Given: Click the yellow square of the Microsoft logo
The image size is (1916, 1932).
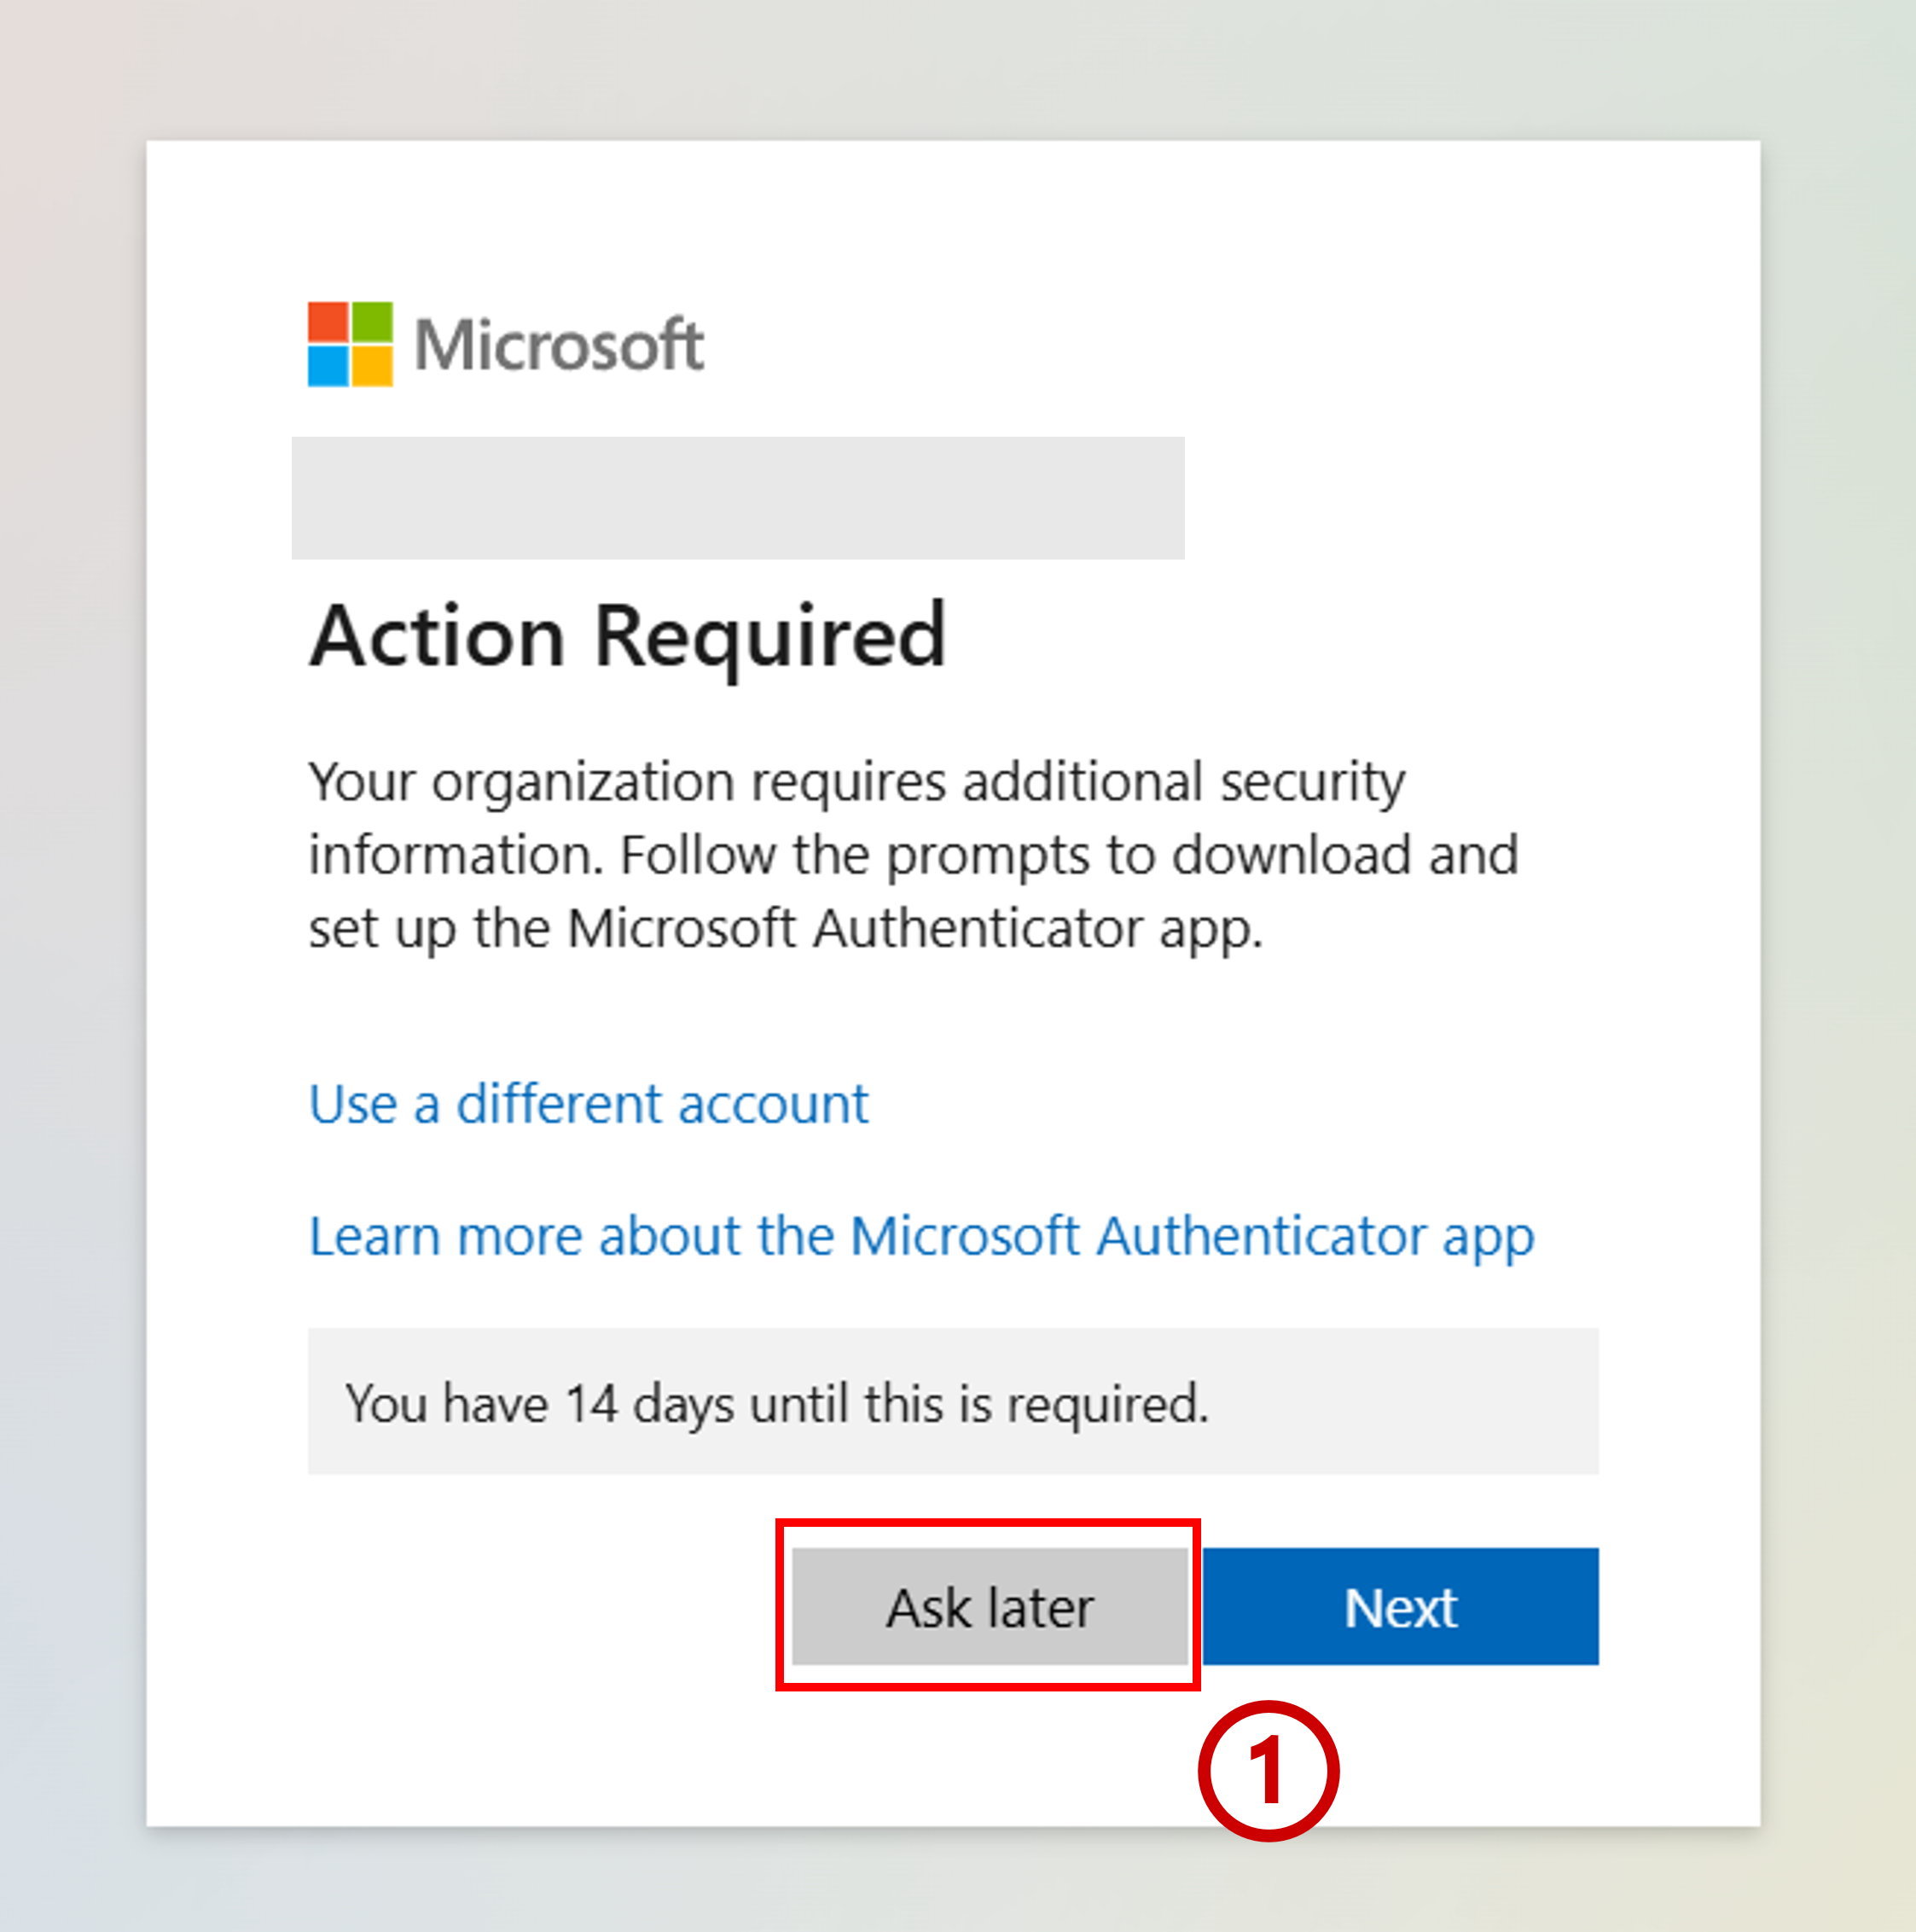Looking at the screenshot, I should tap(372, 366).
